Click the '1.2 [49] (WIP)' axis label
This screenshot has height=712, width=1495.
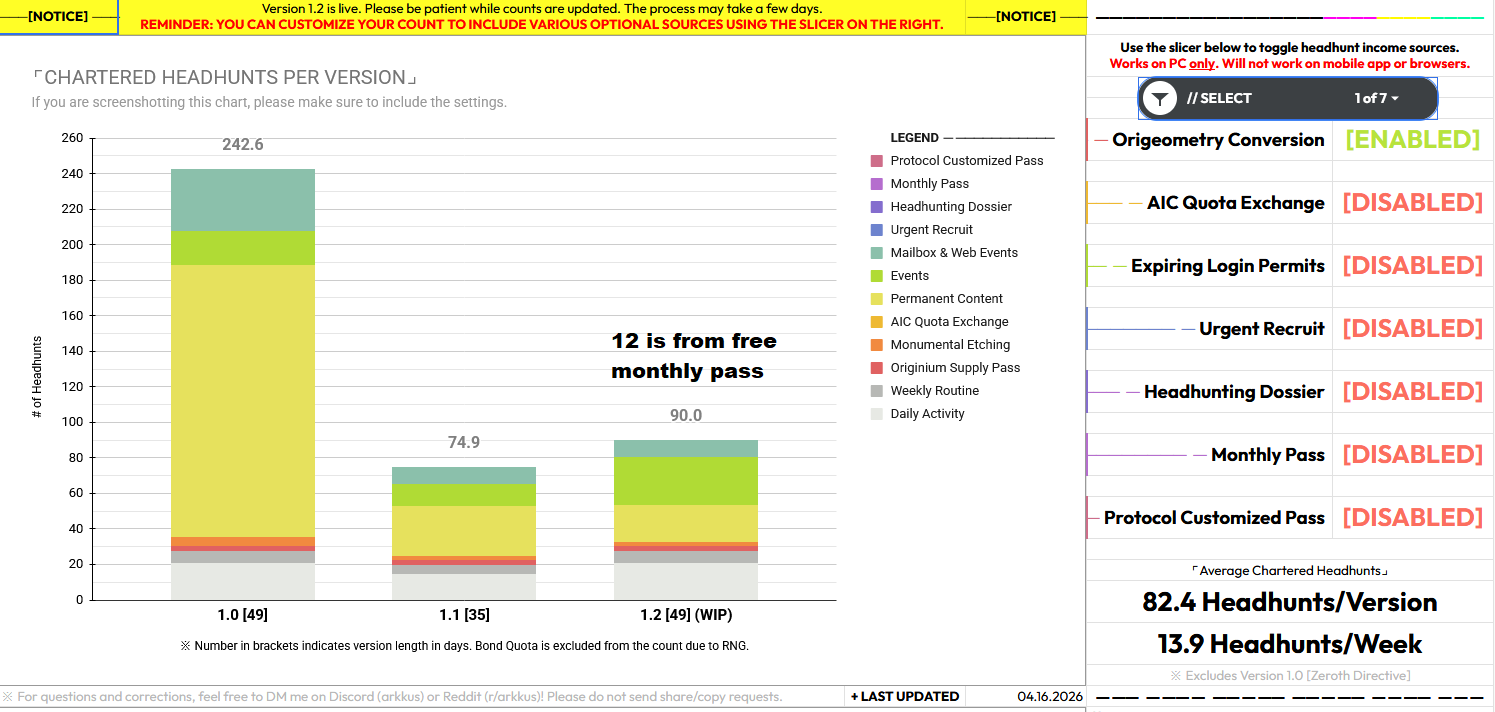[x=686, y=614]
